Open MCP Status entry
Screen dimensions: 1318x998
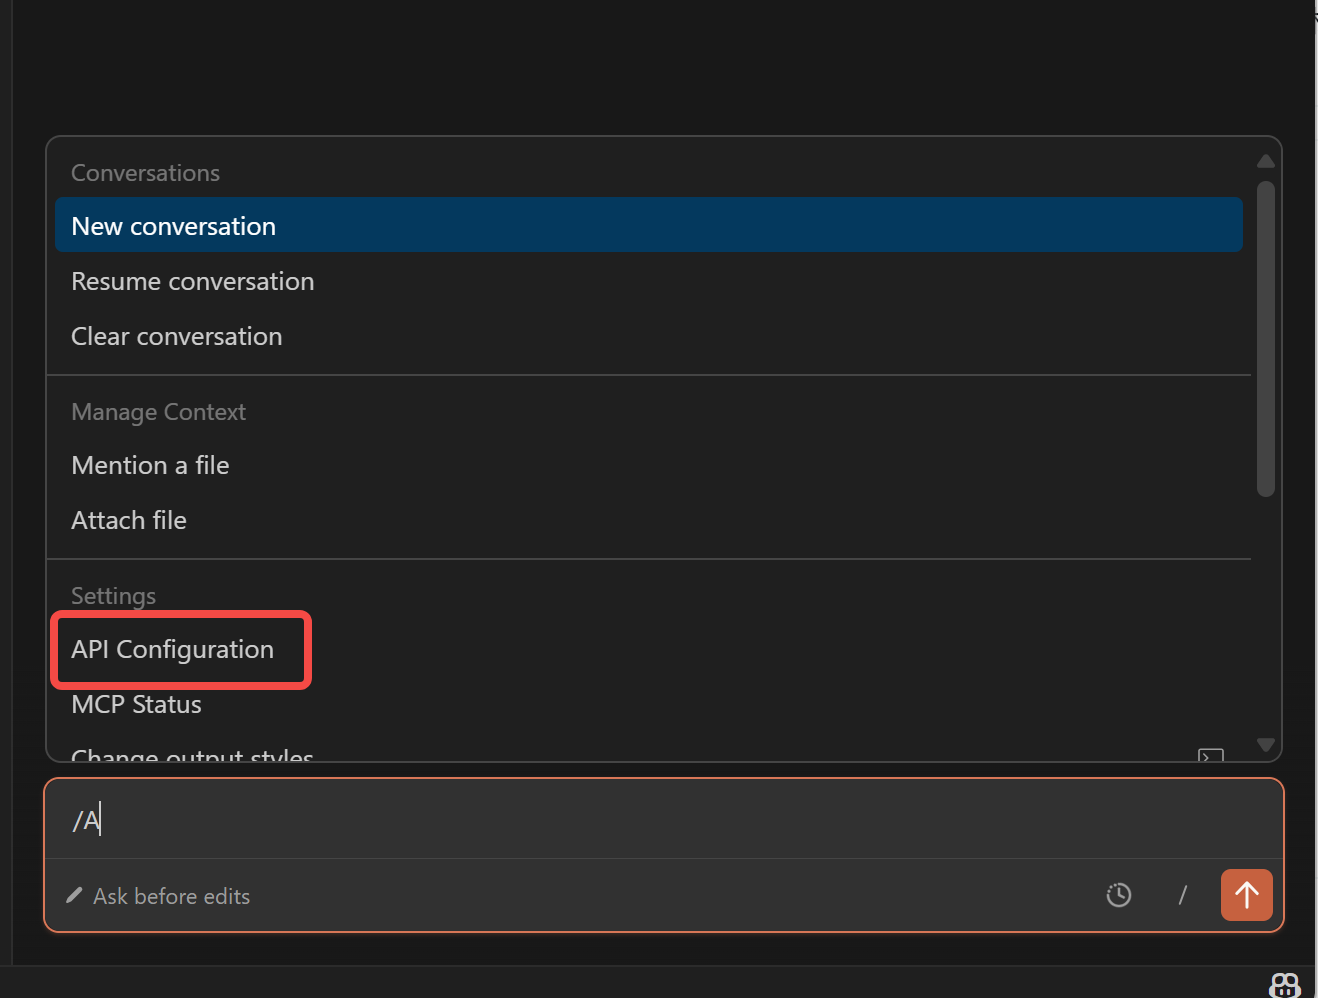(x=137, y=705)
